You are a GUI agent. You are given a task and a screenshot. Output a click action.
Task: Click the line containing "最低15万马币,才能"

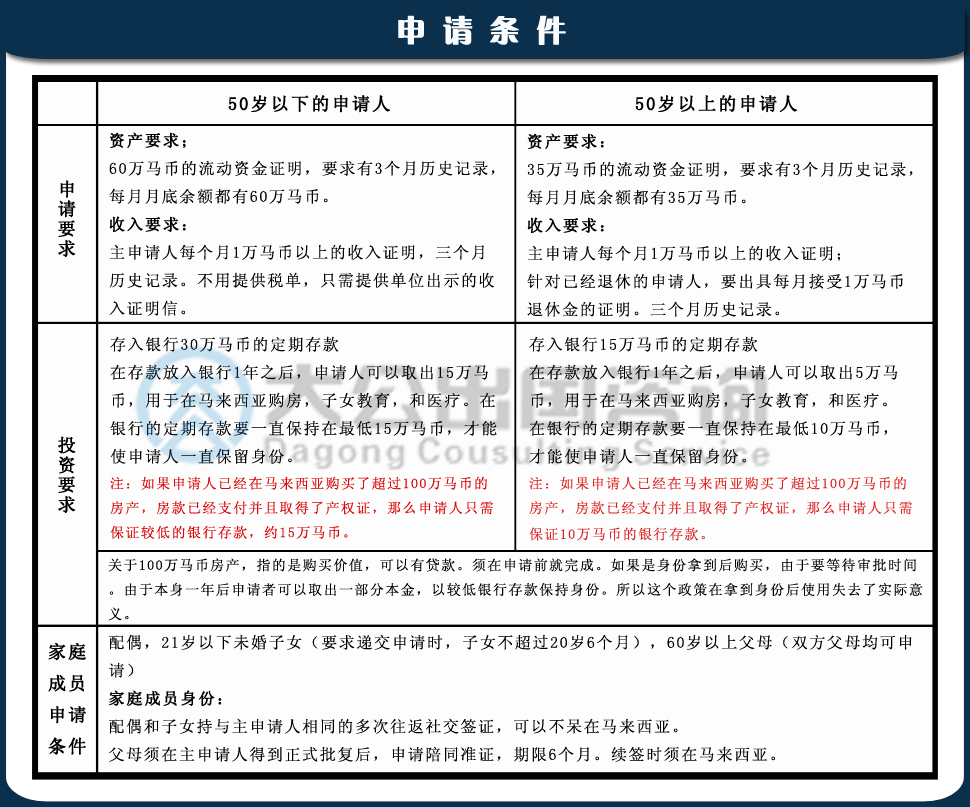pyautogui.click(x=304, y=428)
